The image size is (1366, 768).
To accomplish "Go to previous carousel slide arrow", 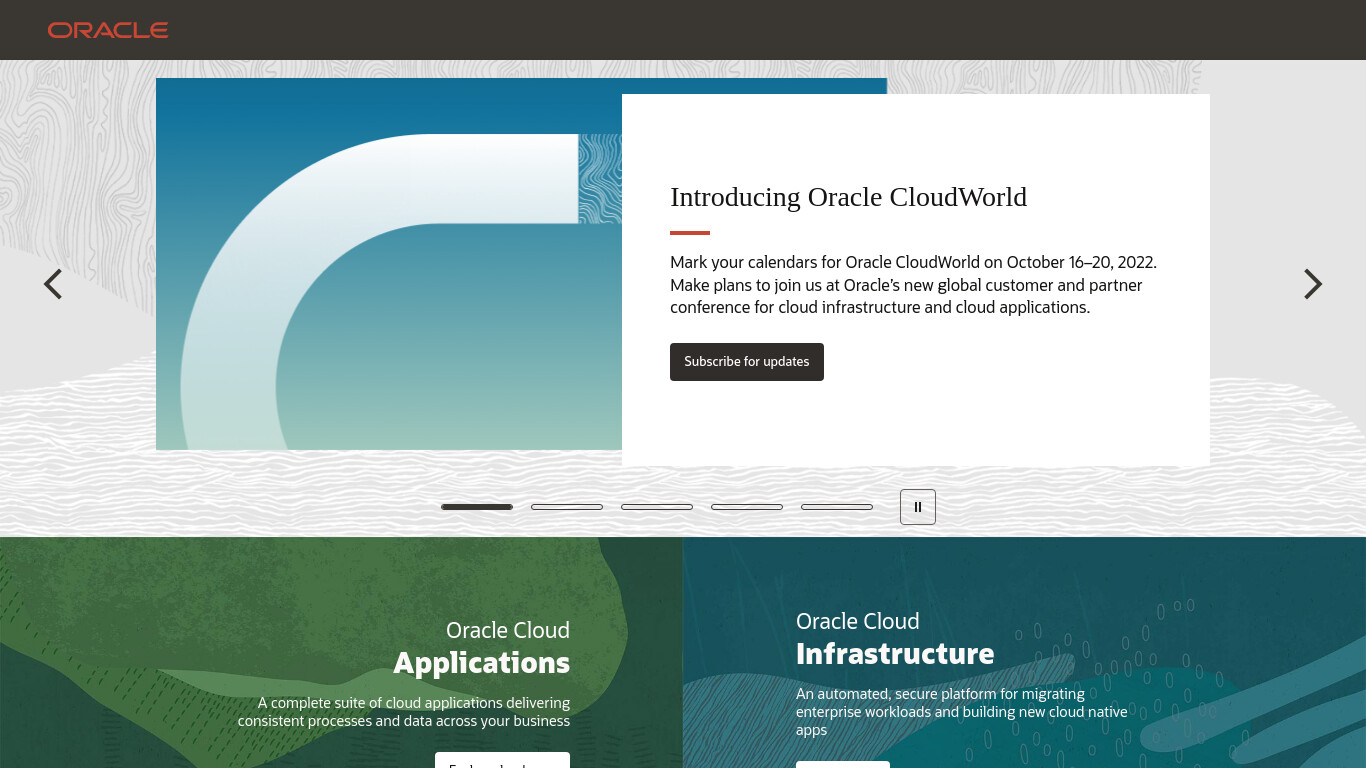I will pyautogui.click(x=53, y=284).
